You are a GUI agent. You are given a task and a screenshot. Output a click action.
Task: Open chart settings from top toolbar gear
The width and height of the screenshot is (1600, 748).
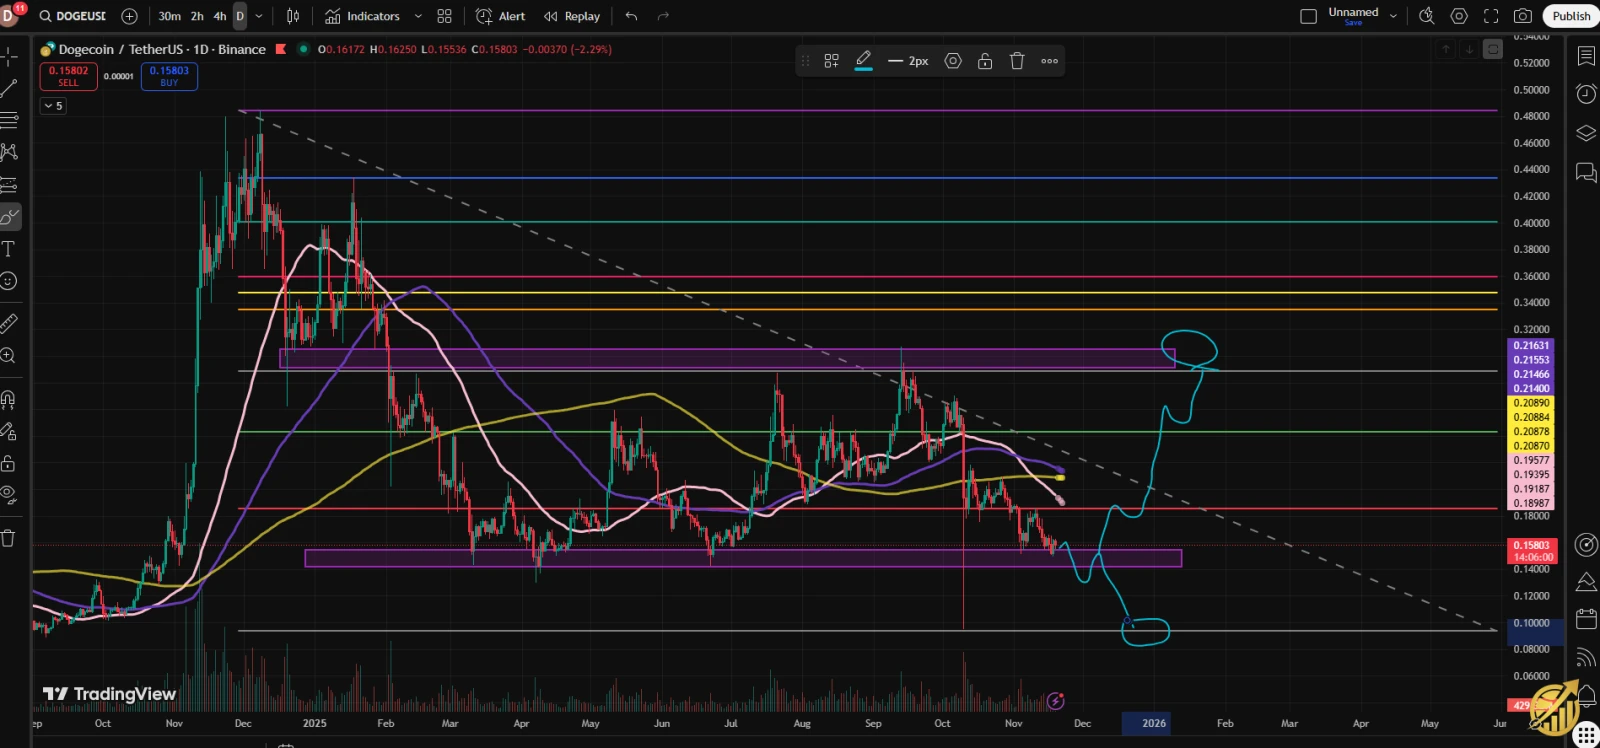click(x=1459, y=16)
